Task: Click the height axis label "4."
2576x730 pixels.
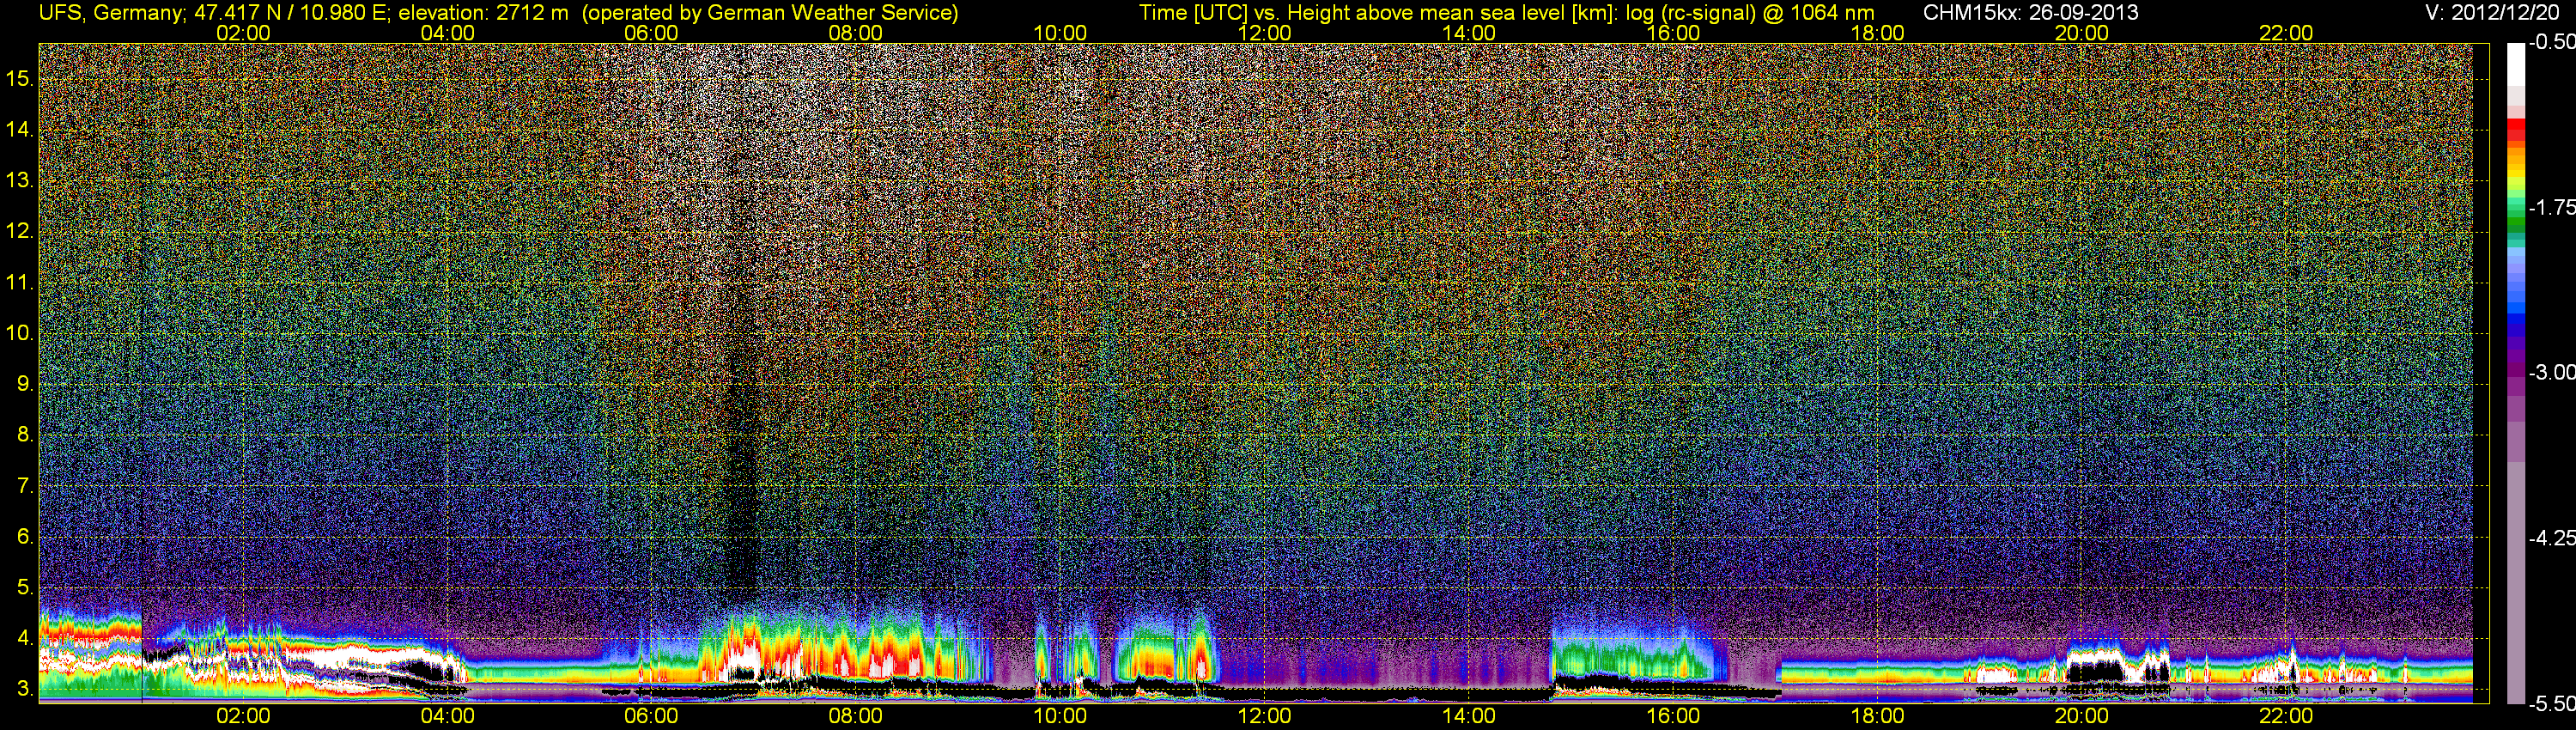Action: pyautogui.click(x=25, y=637)
